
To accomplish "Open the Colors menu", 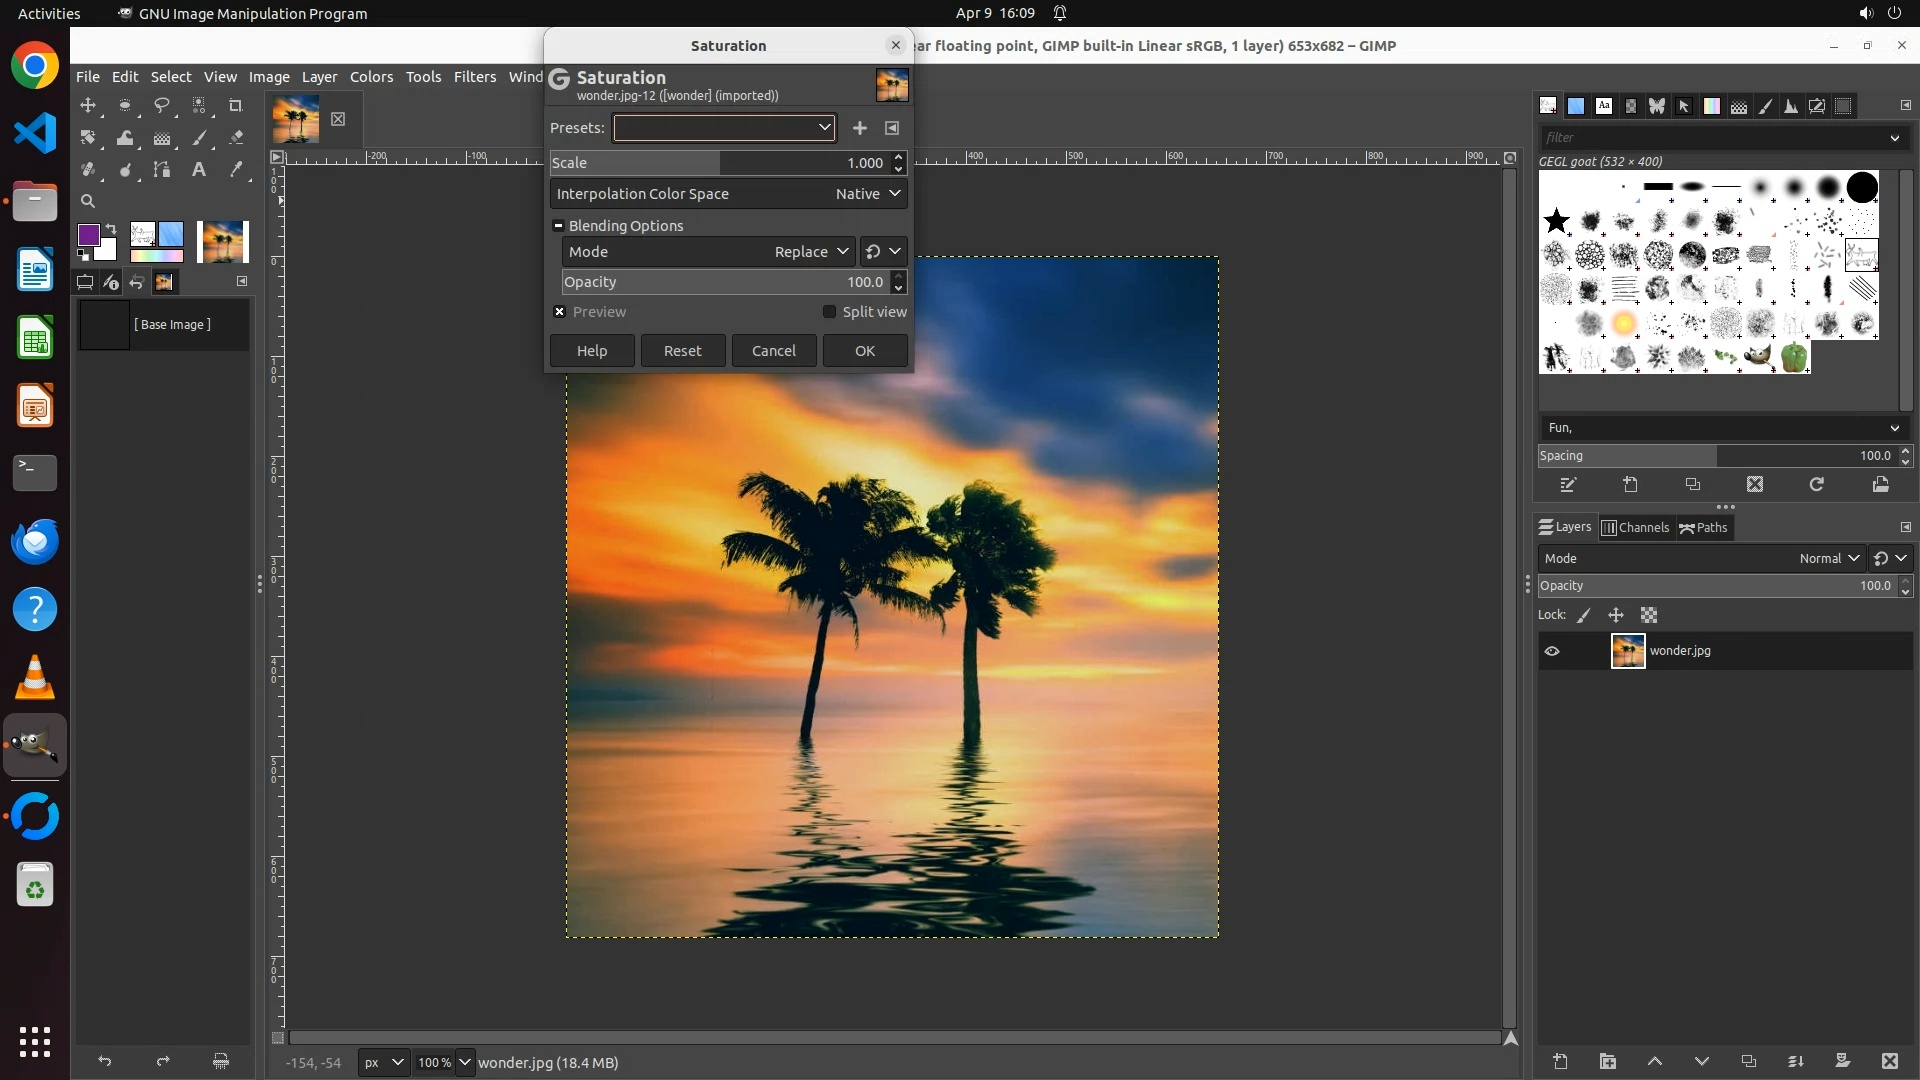I will click(371, 77).
